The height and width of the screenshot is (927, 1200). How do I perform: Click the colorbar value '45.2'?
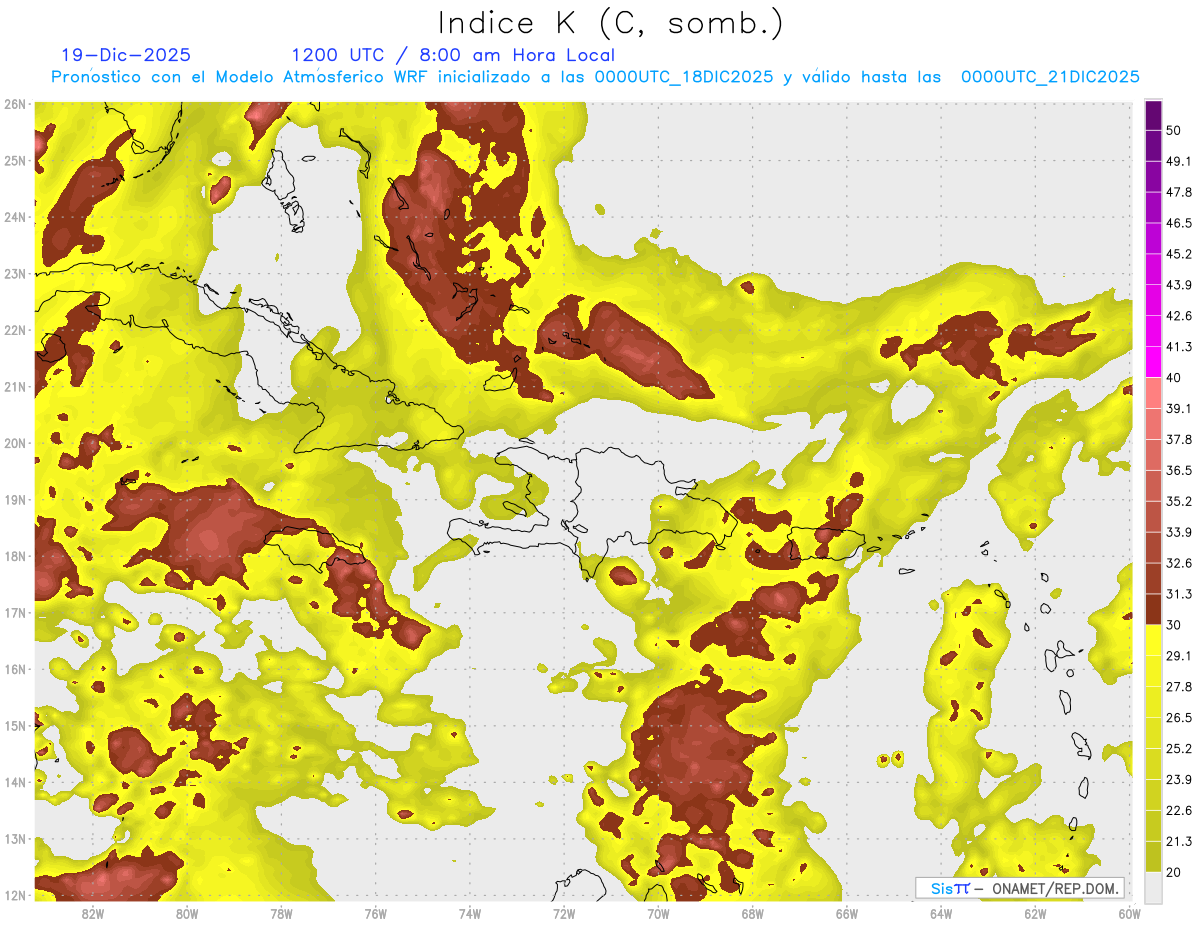pos(1178,254)
